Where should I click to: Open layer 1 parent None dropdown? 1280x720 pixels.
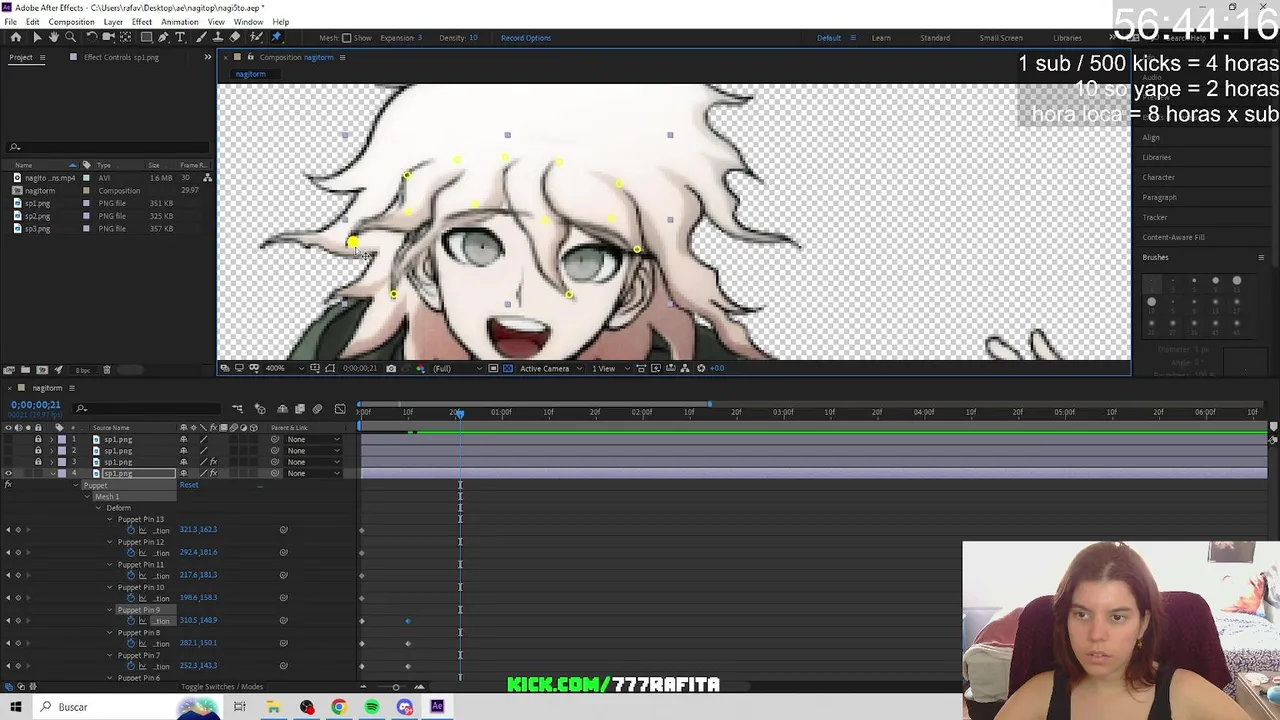[x=312, y=439]
